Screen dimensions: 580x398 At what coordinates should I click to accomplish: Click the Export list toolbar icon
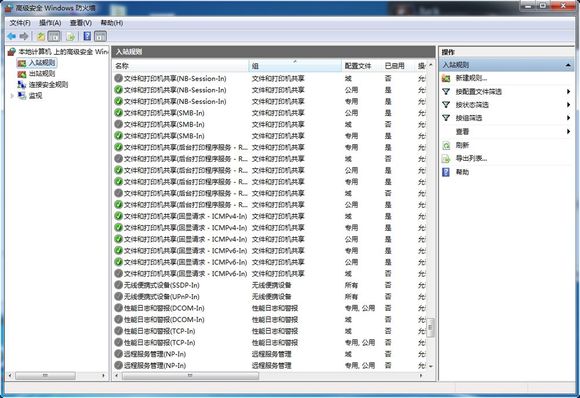pos(70,36)
